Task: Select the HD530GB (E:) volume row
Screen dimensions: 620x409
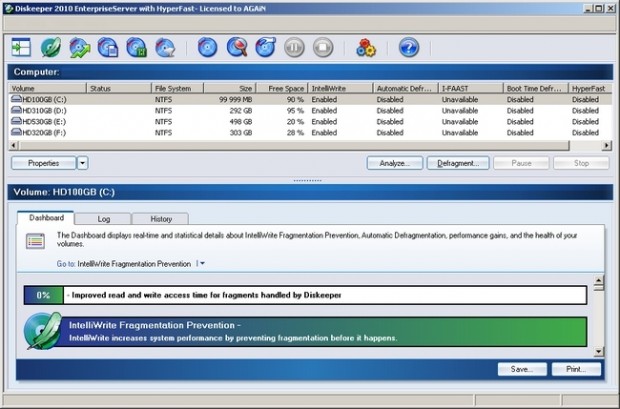Action: pos(310,121)
